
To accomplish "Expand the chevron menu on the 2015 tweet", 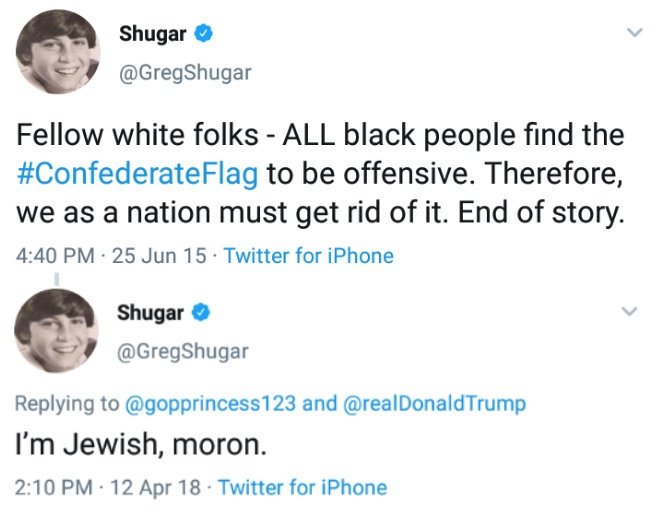I will coord(631,35).
